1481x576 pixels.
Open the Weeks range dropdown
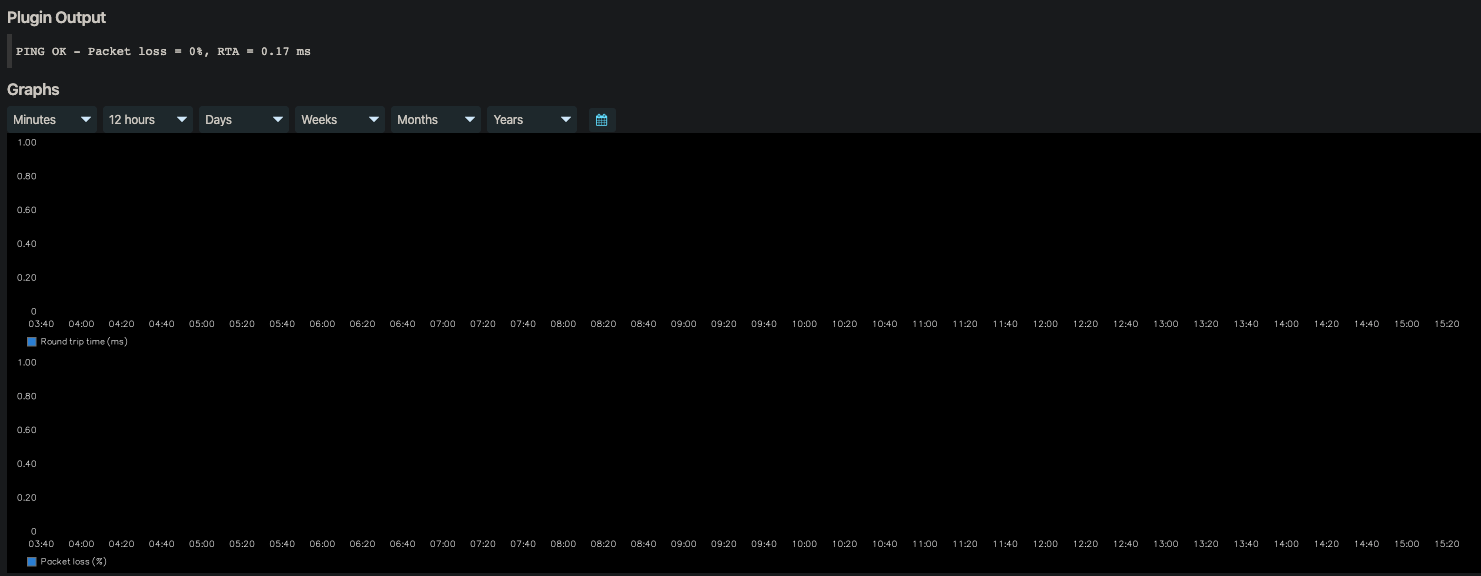(x=338, y=119)
